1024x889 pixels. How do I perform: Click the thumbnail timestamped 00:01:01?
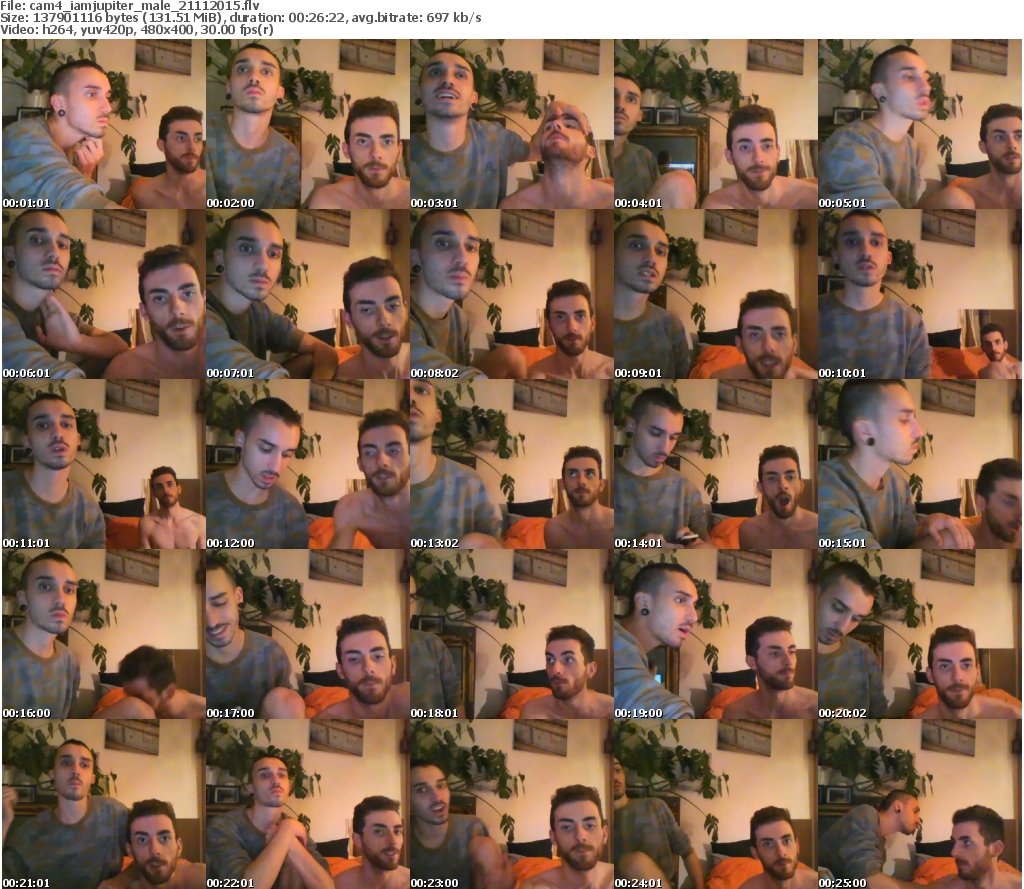pyautogui.click(x=103, y=124)
